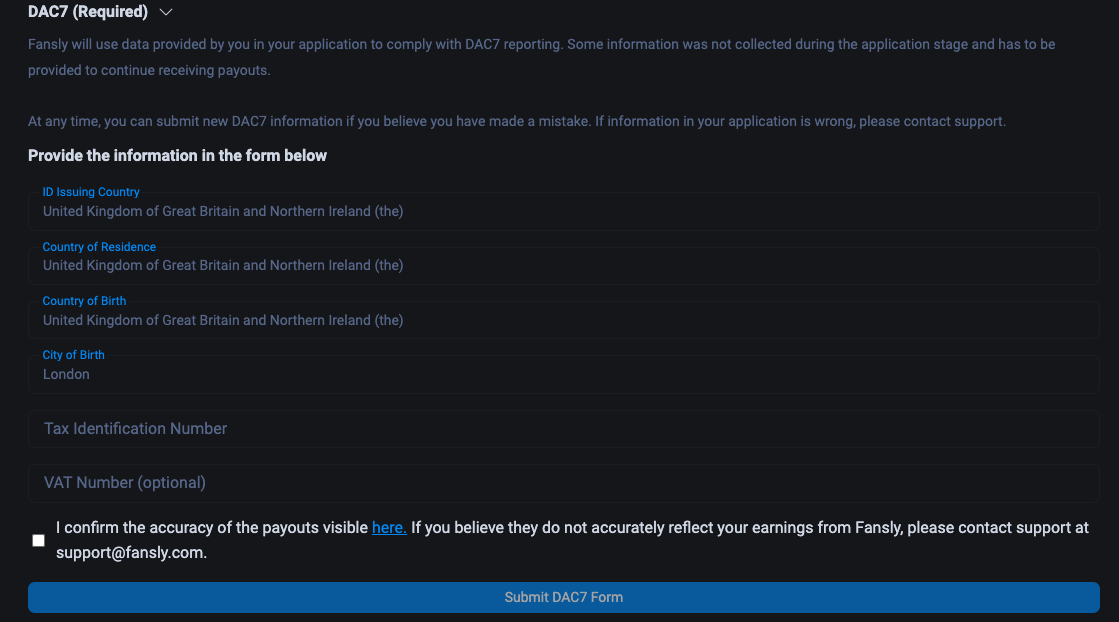The height and width of the screenshot is (622, 1119).
Task: Collapse the DAC7 section chevron arrow
Action: click(166, 12)
